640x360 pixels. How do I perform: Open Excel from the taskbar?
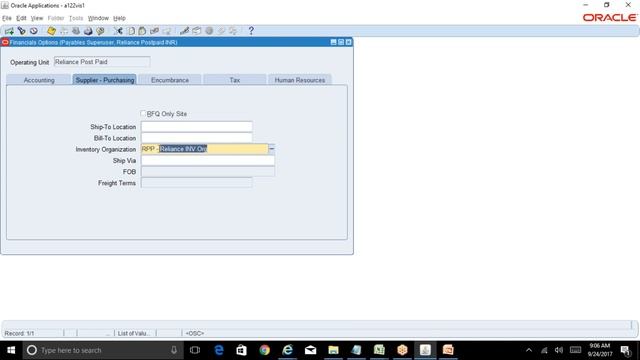point(379,350)
